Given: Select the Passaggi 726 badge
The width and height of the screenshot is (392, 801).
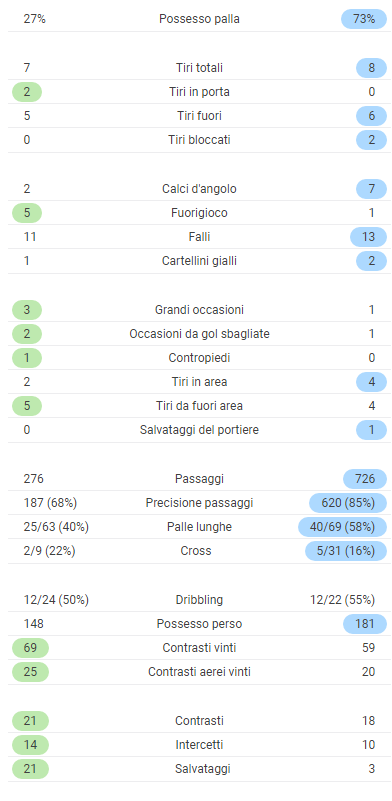Looking at the screenshot, I should [365, 479].
